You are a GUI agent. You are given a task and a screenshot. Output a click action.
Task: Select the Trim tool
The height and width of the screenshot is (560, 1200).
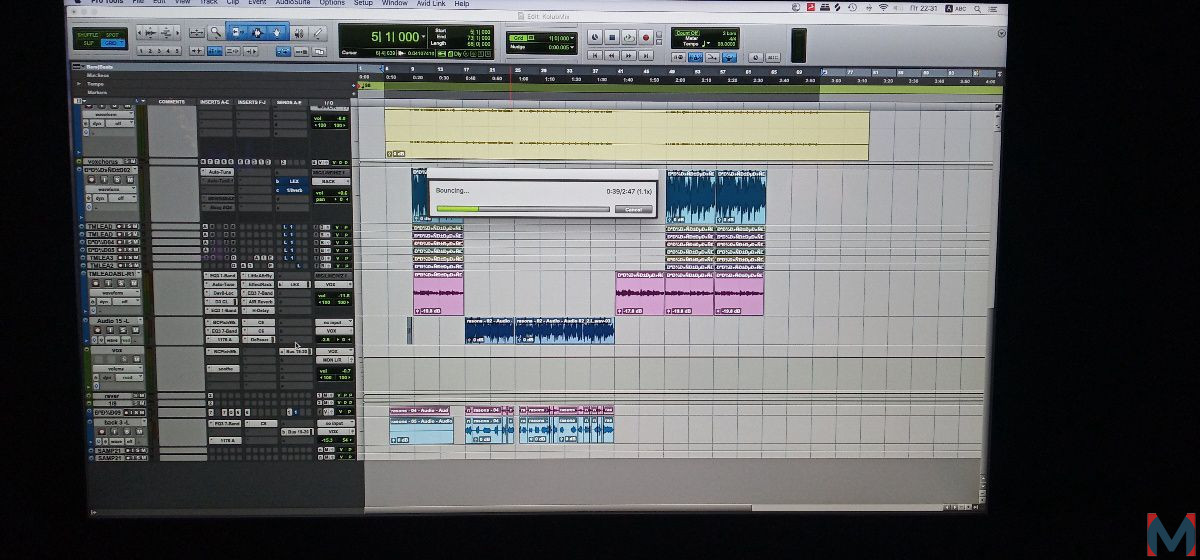click(237, 33)
